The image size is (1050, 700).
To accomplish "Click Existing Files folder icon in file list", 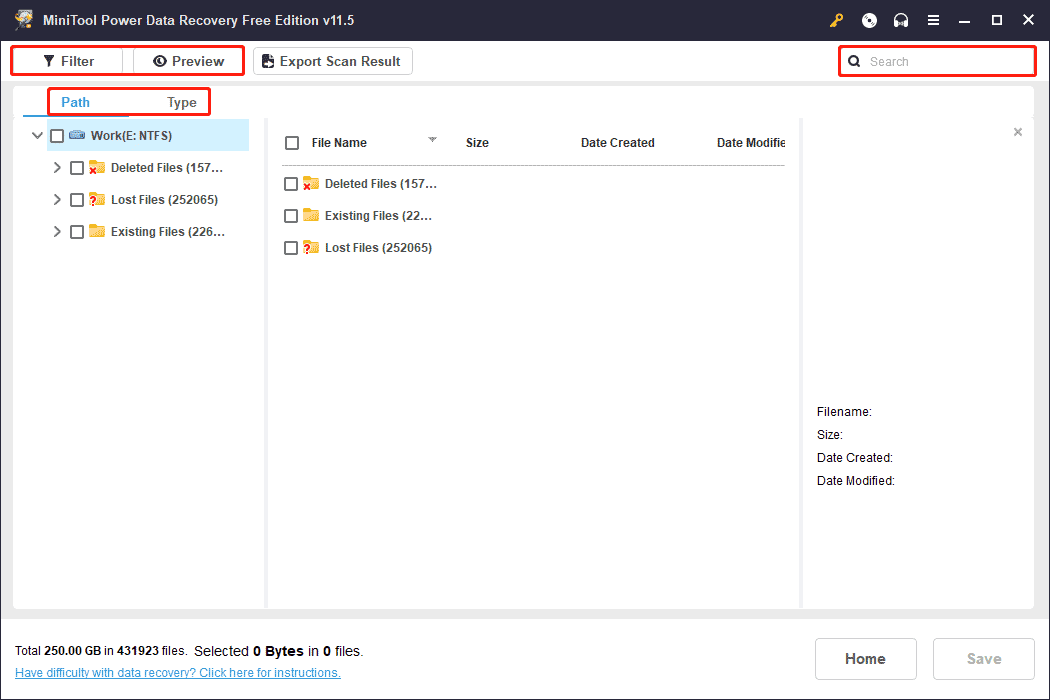I will click(x=311, y=215).
